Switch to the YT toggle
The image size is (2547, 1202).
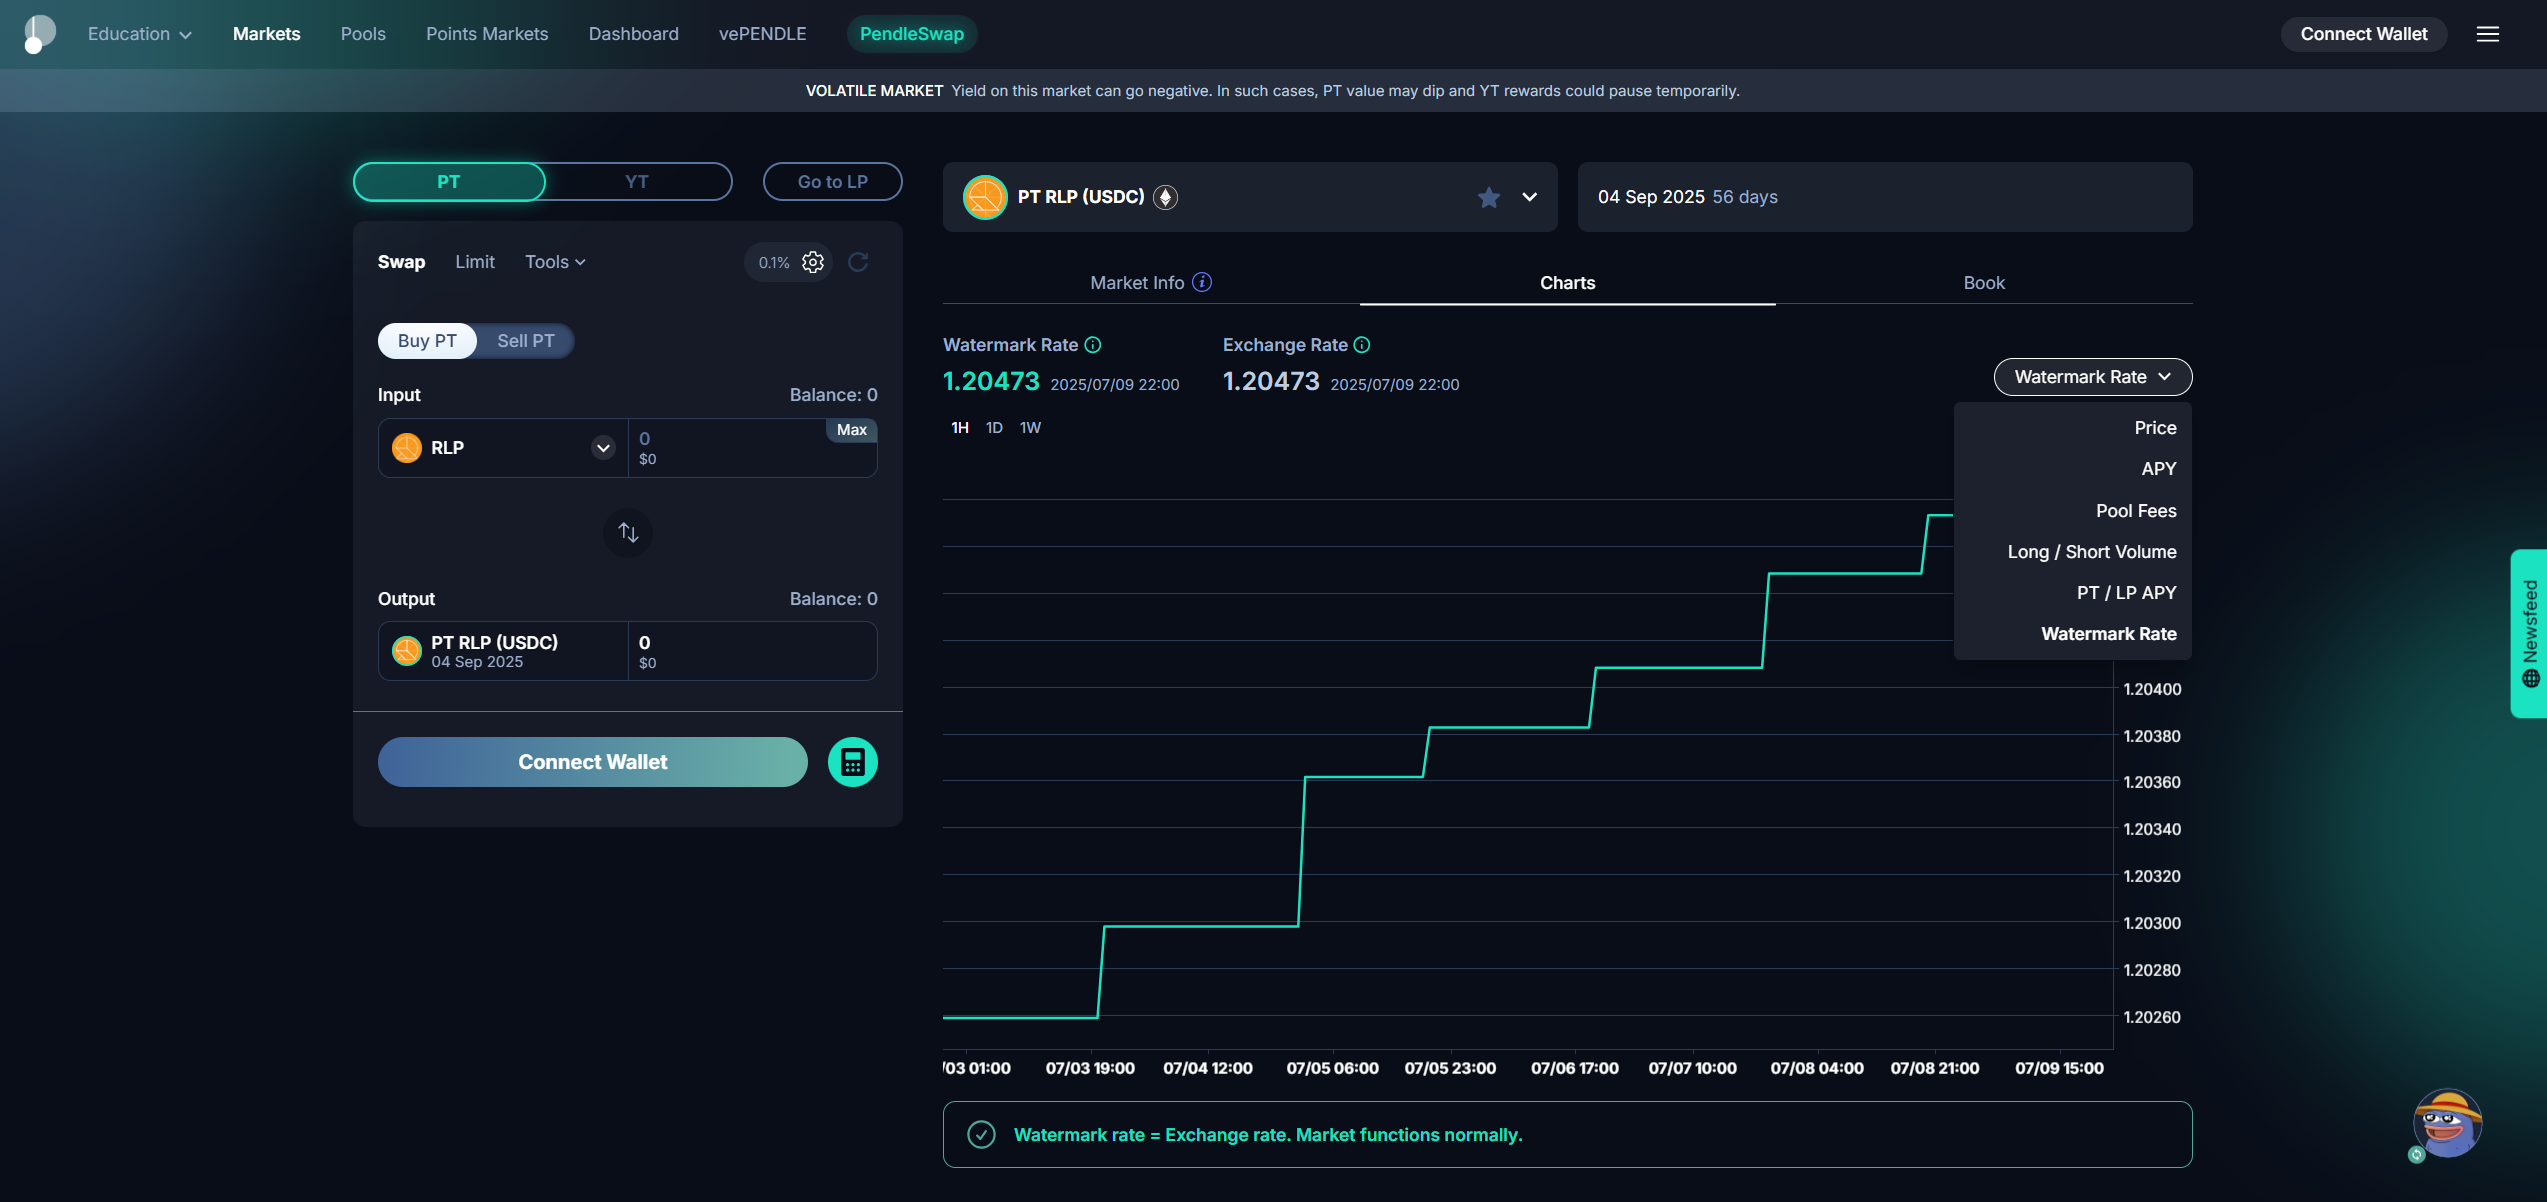[637, 182]
